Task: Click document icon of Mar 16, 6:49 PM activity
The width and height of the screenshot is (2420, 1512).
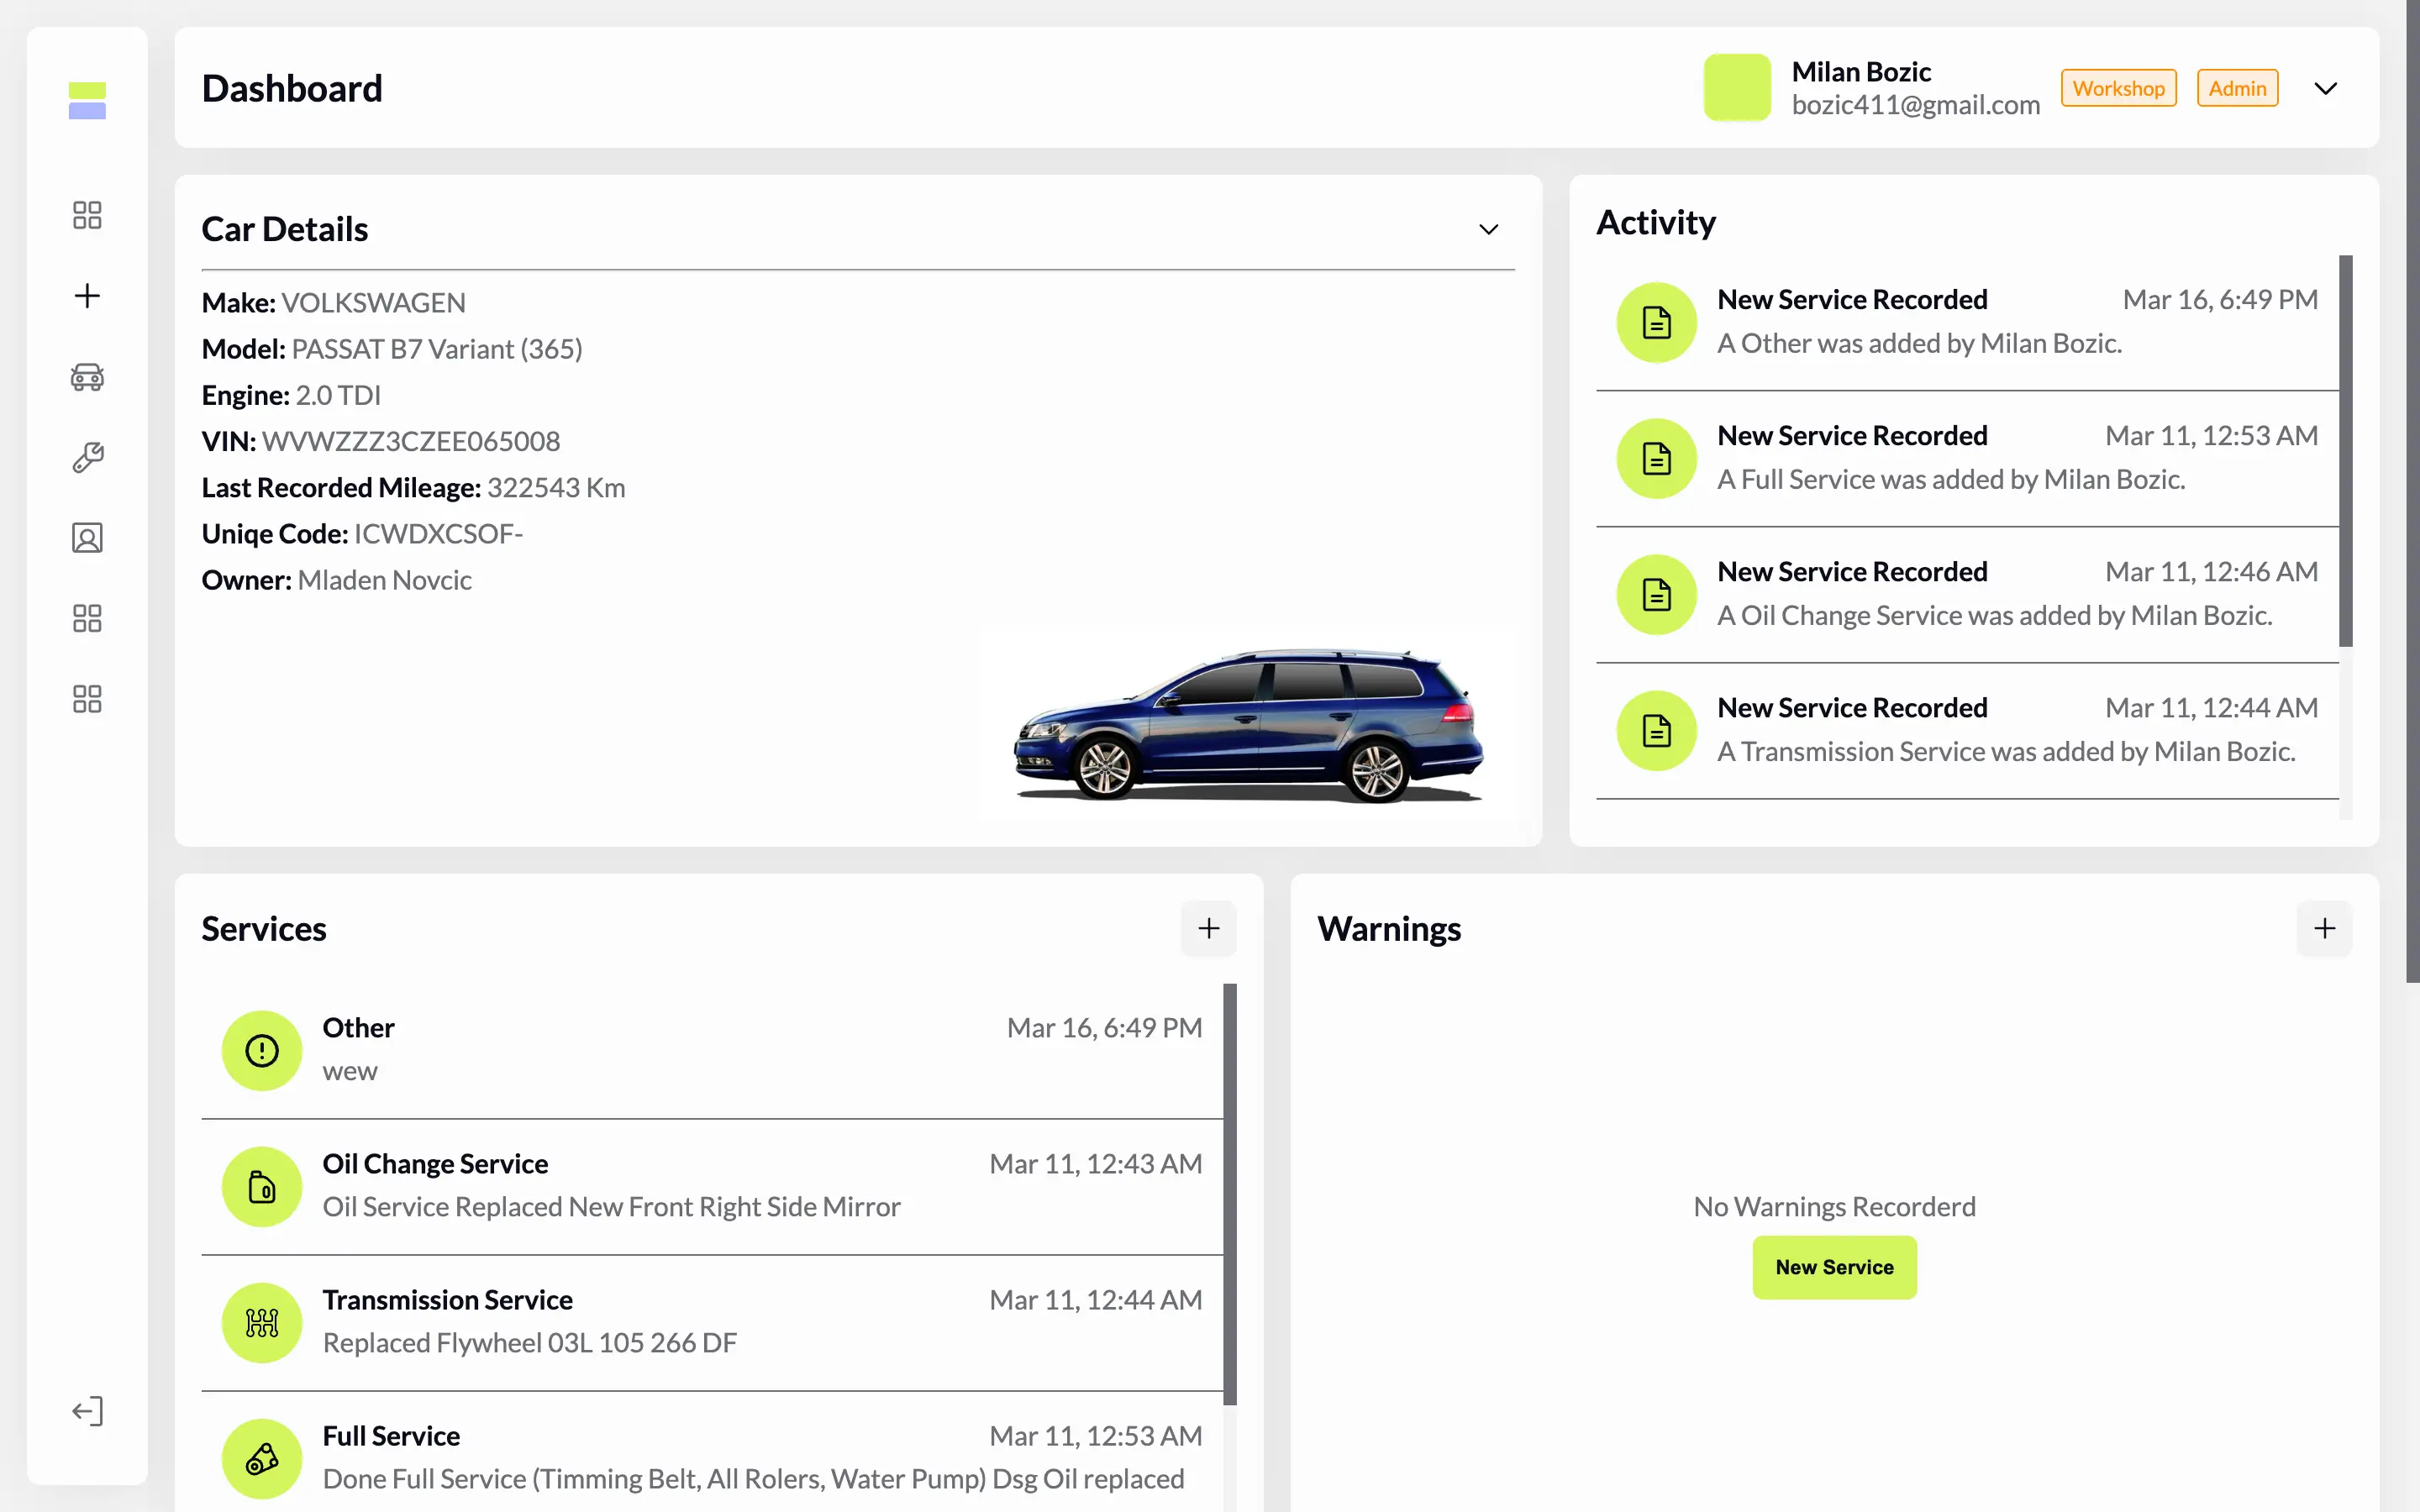Action: [1657, 322]
